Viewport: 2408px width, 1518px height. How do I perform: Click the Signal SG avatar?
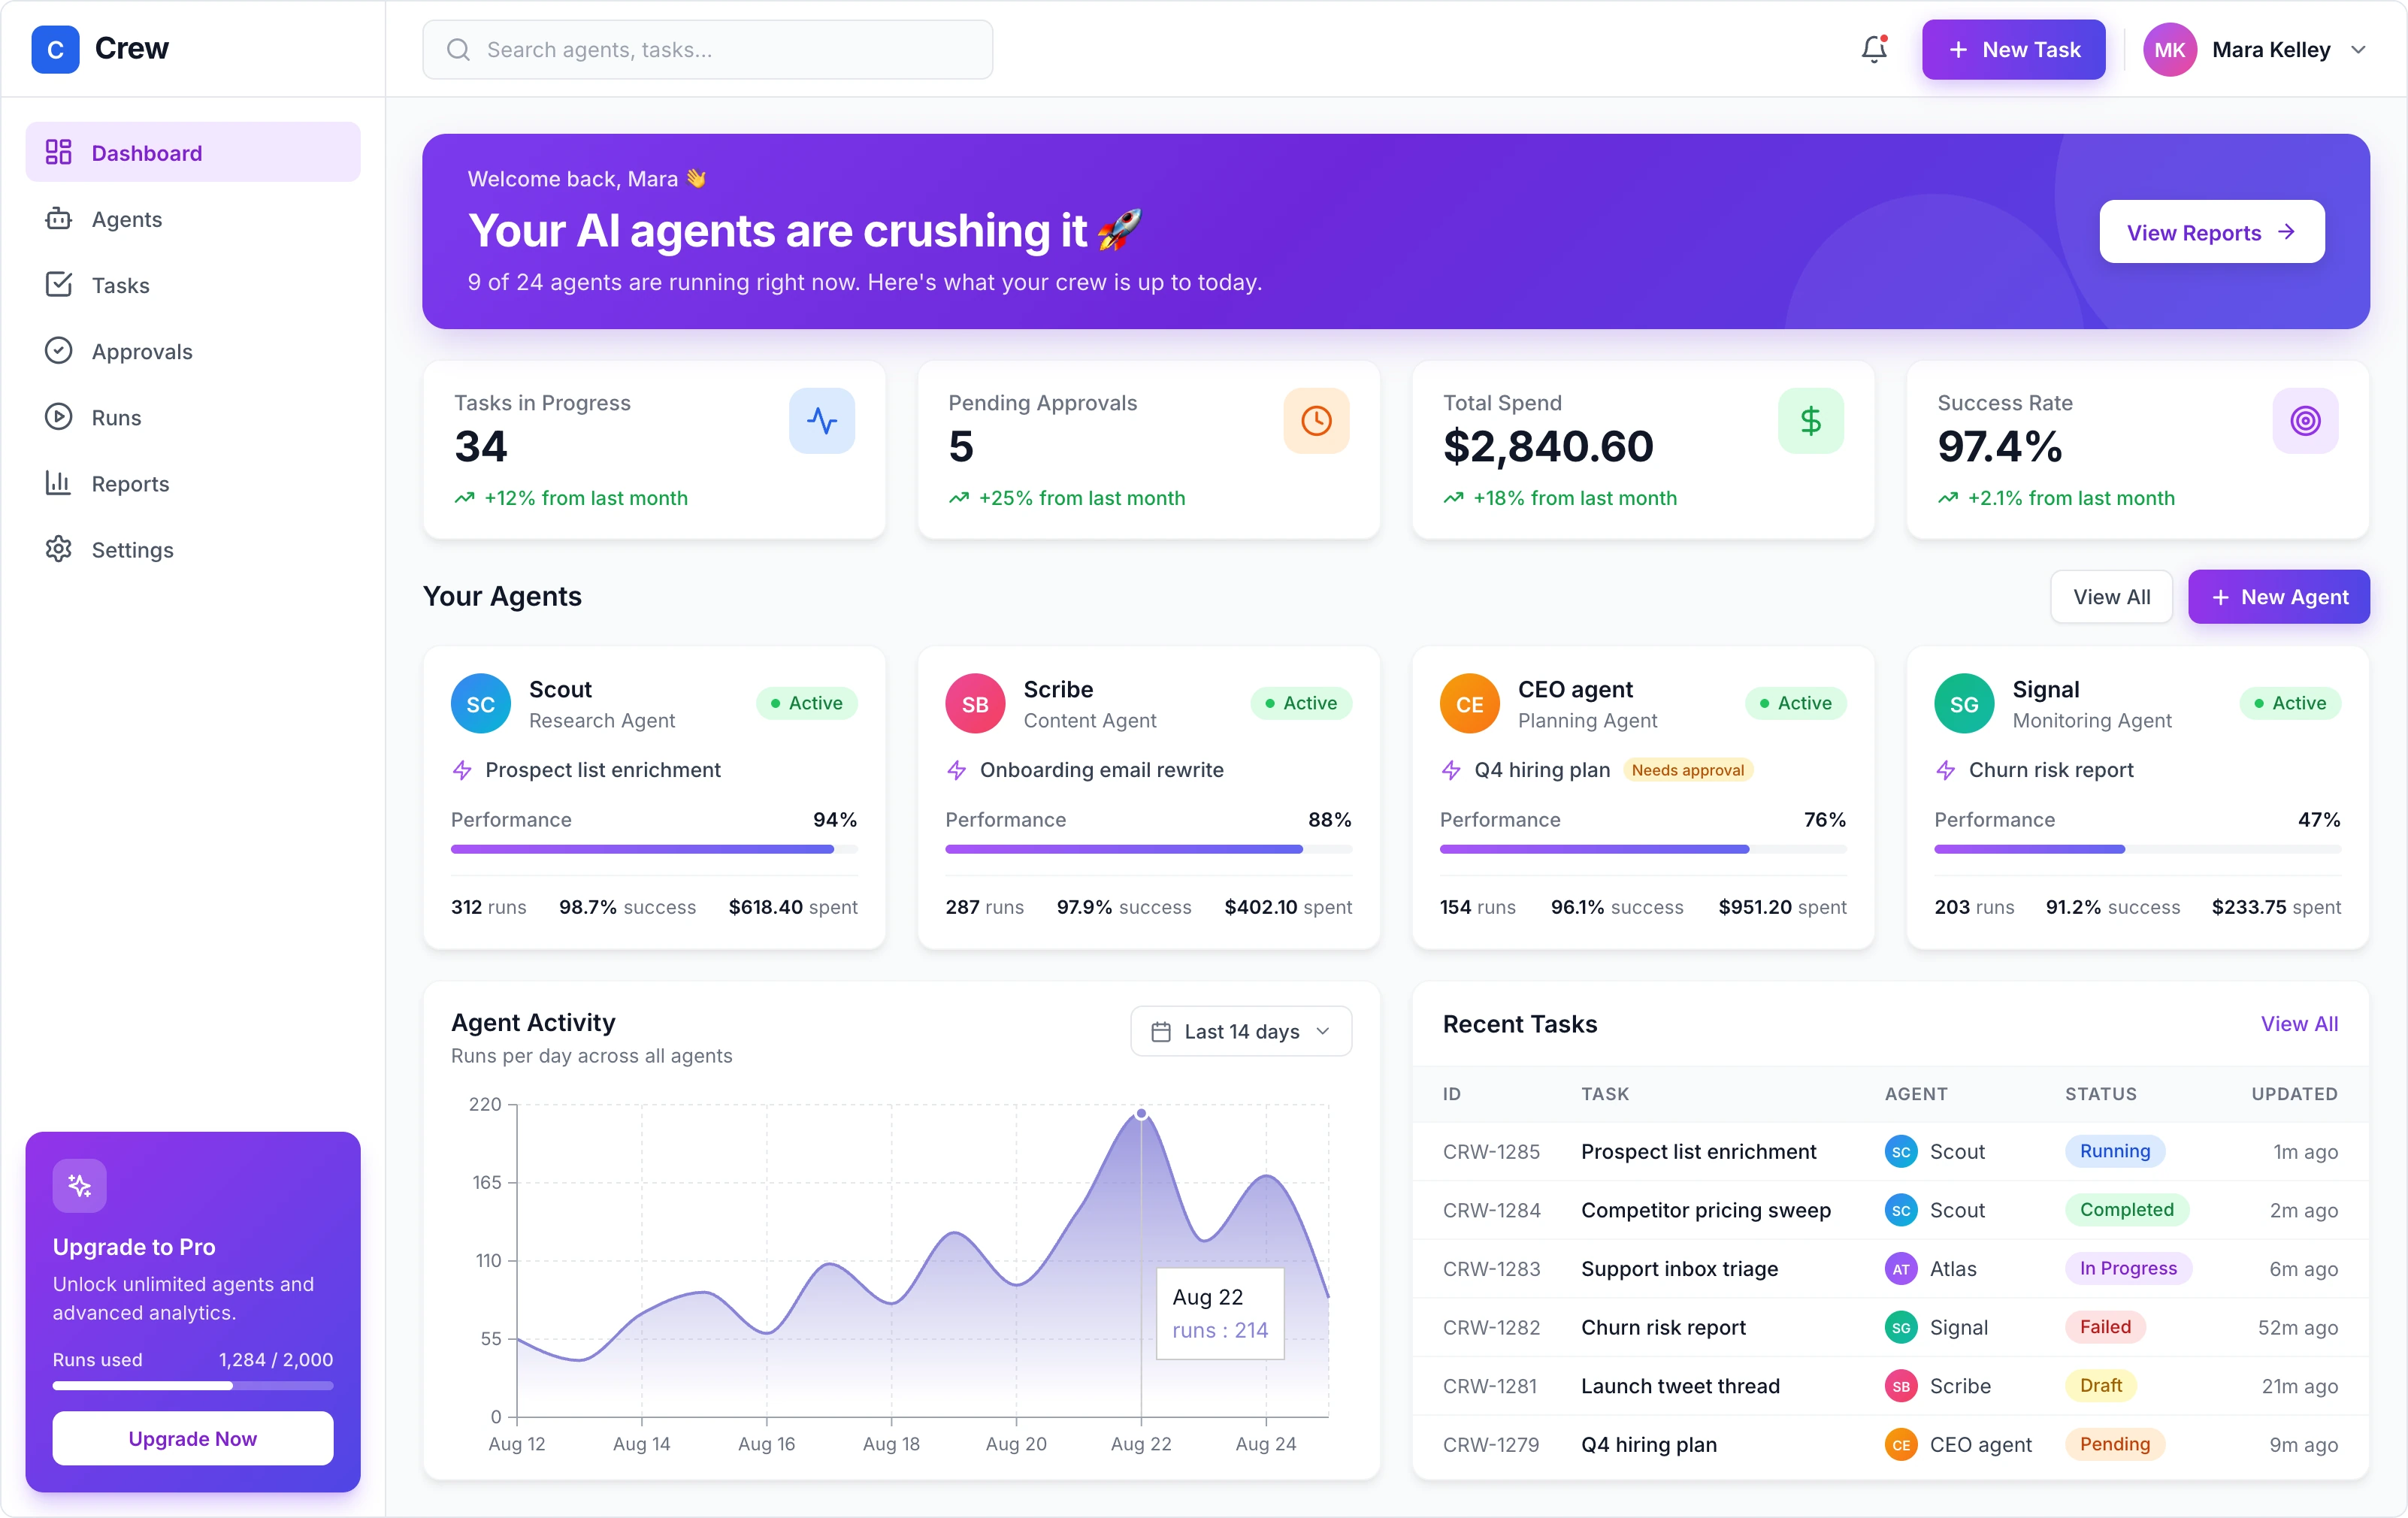point(1964,704)
